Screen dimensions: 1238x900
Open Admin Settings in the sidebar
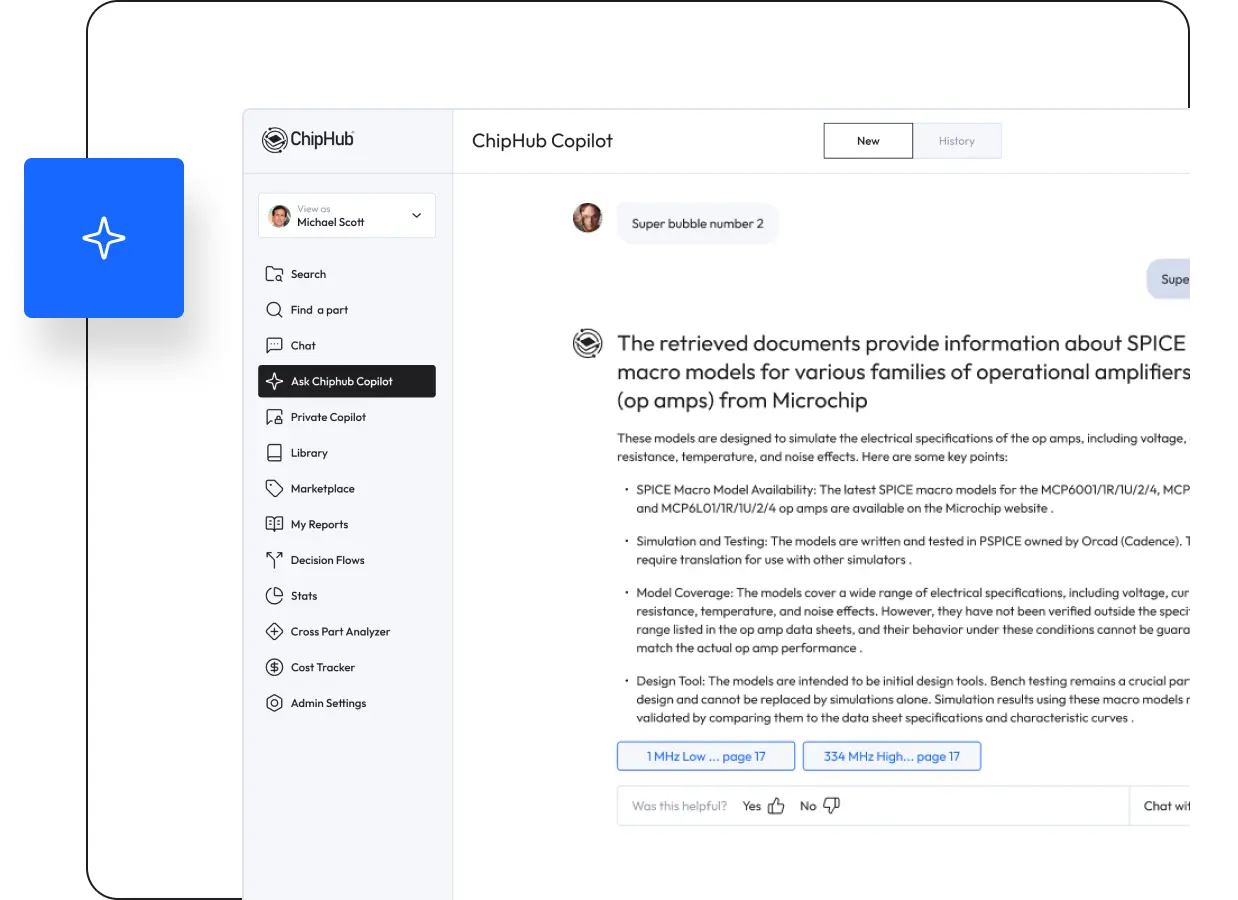[x=328, y=703]
